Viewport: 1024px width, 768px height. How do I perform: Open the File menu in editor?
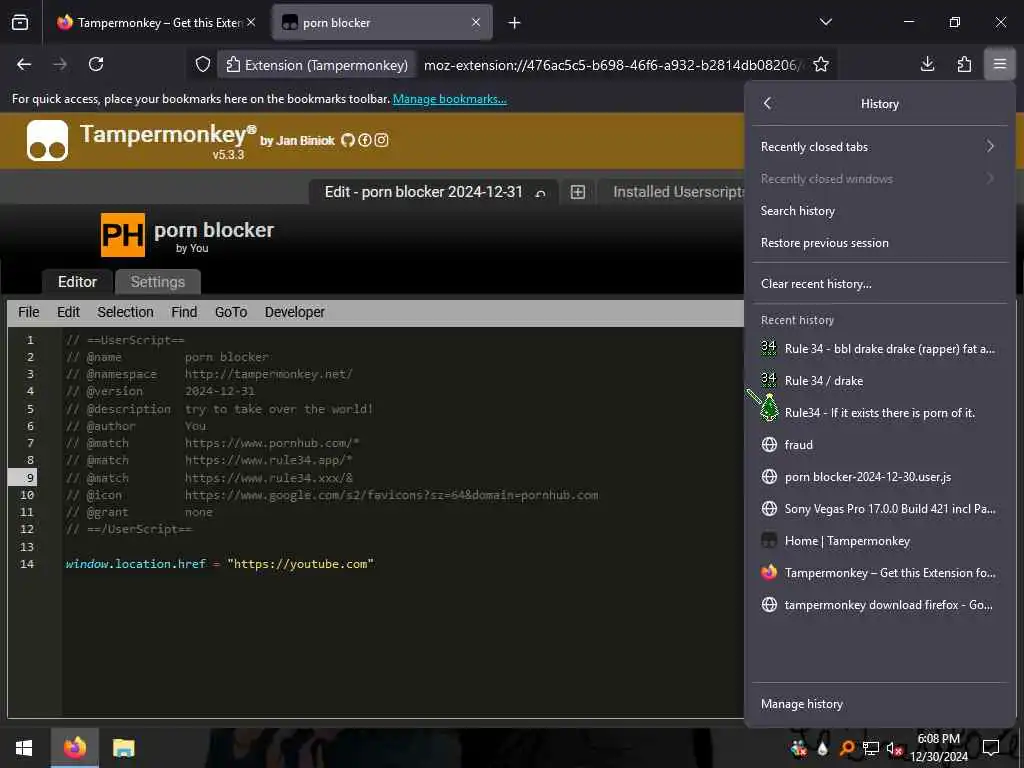(29, 312)
